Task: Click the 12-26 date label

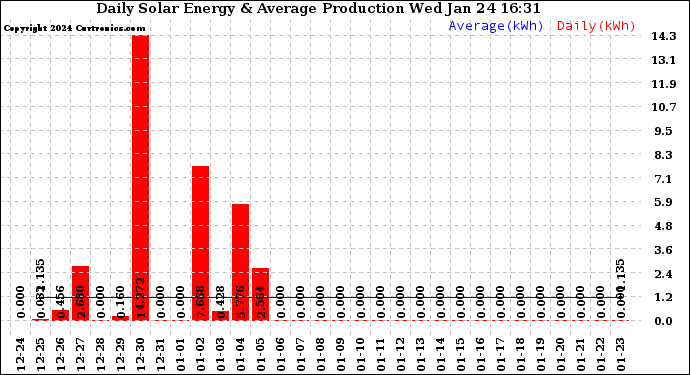Action: click(x=61, y=355)
